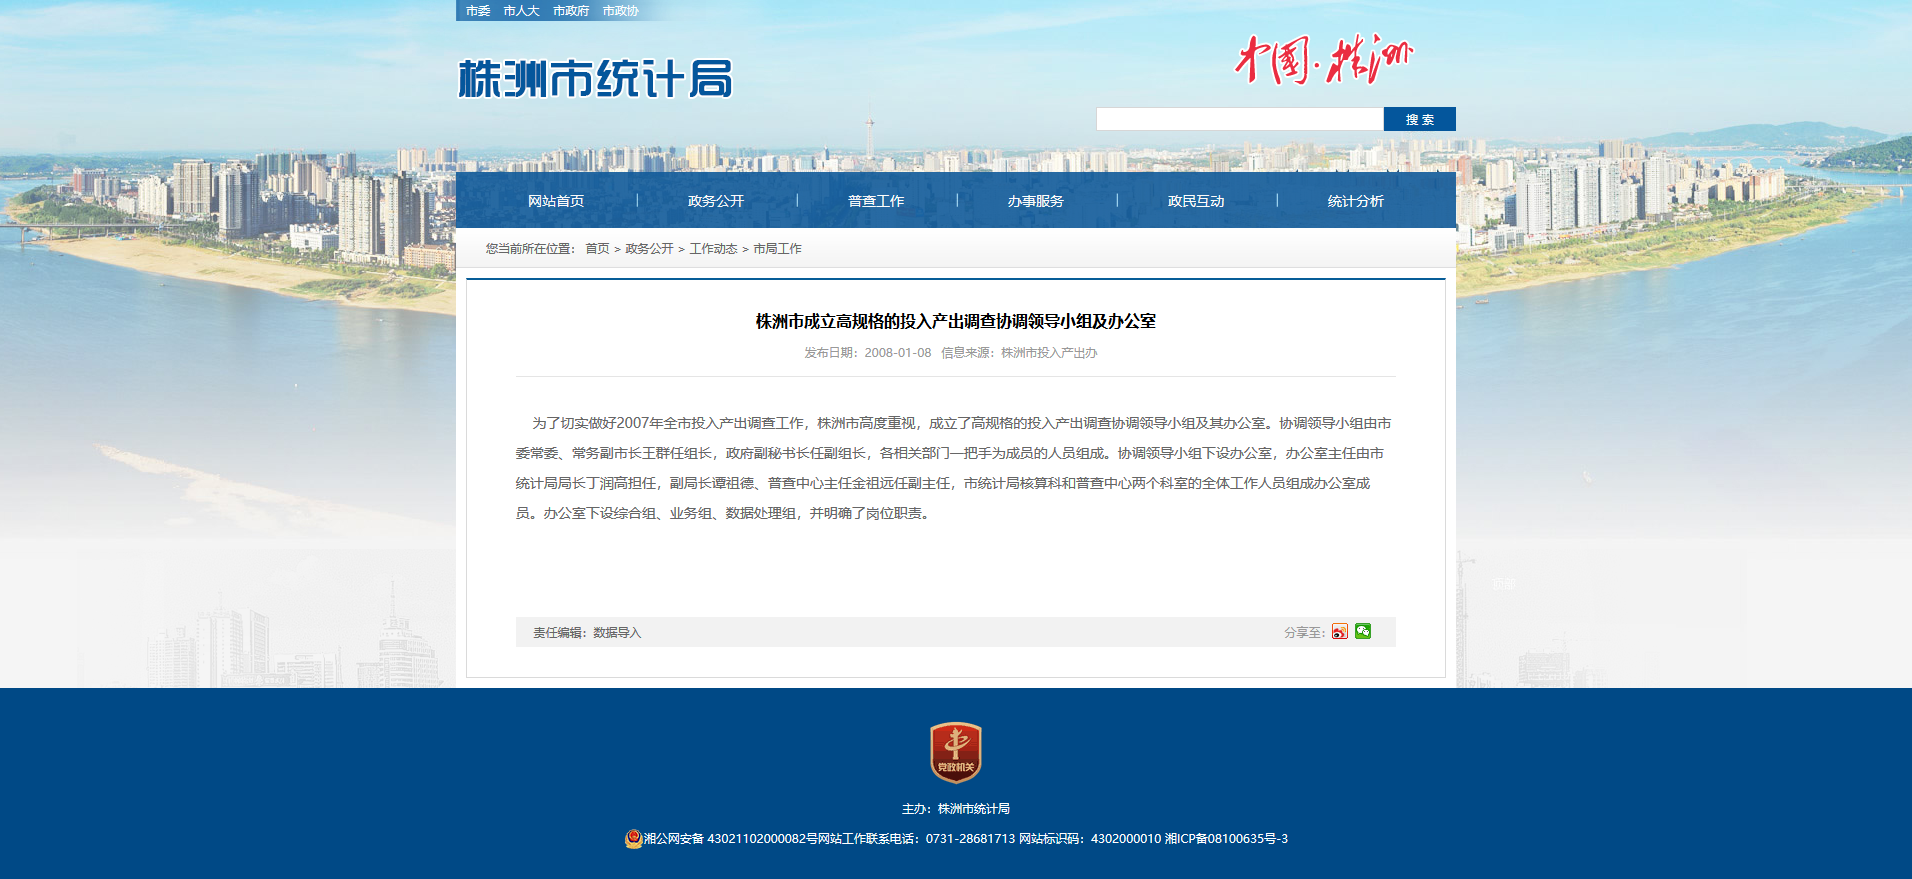Select 办事服务 in the navigation bar

1036,201
